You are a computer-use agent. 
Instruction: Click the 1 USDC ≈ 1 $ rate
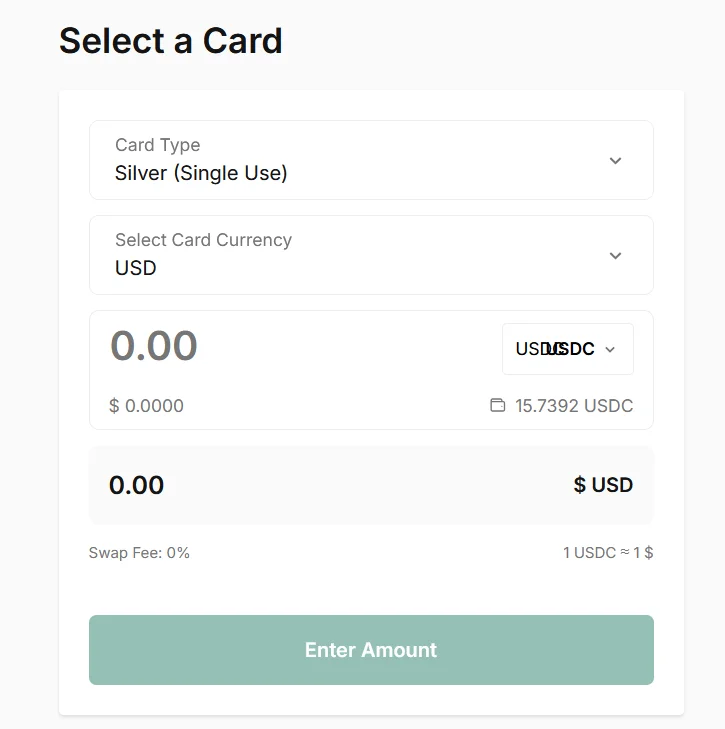(x=608, y=552)
